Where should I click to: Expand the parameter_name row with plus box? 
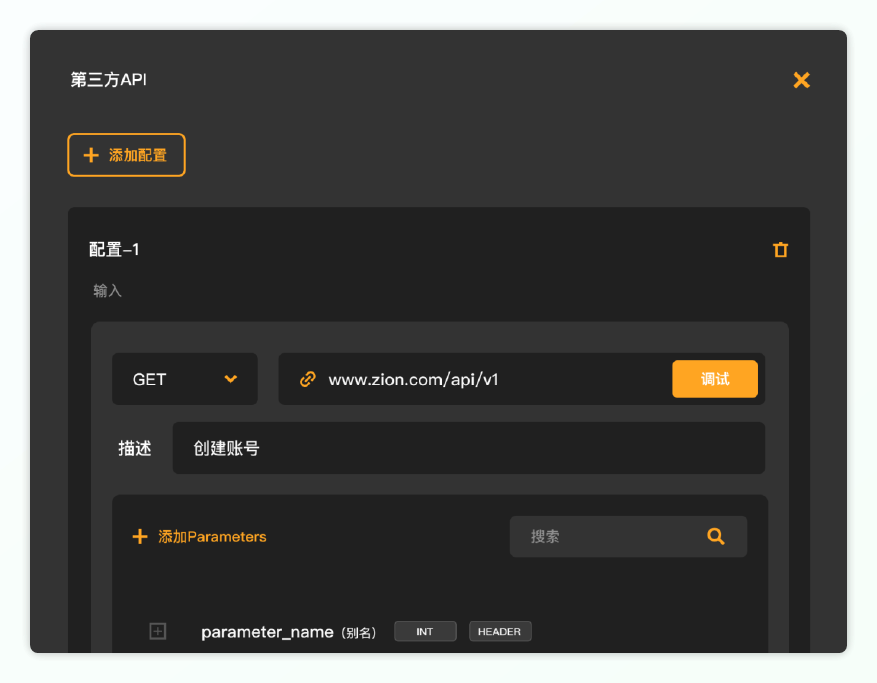point(158,632)
